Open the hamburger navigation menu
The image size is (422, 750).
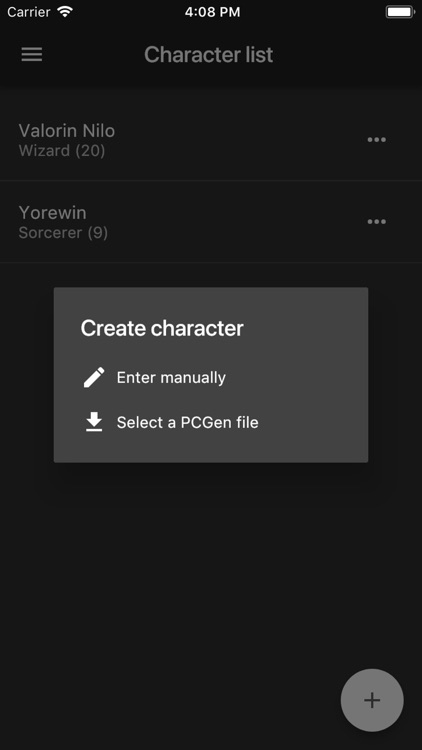click(32, 55)
